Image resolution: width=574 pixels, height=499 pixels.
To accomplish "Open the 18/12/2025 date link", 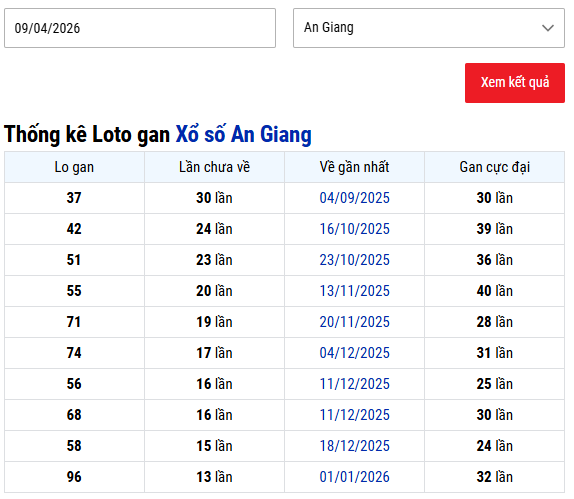I will coord(354,446).
